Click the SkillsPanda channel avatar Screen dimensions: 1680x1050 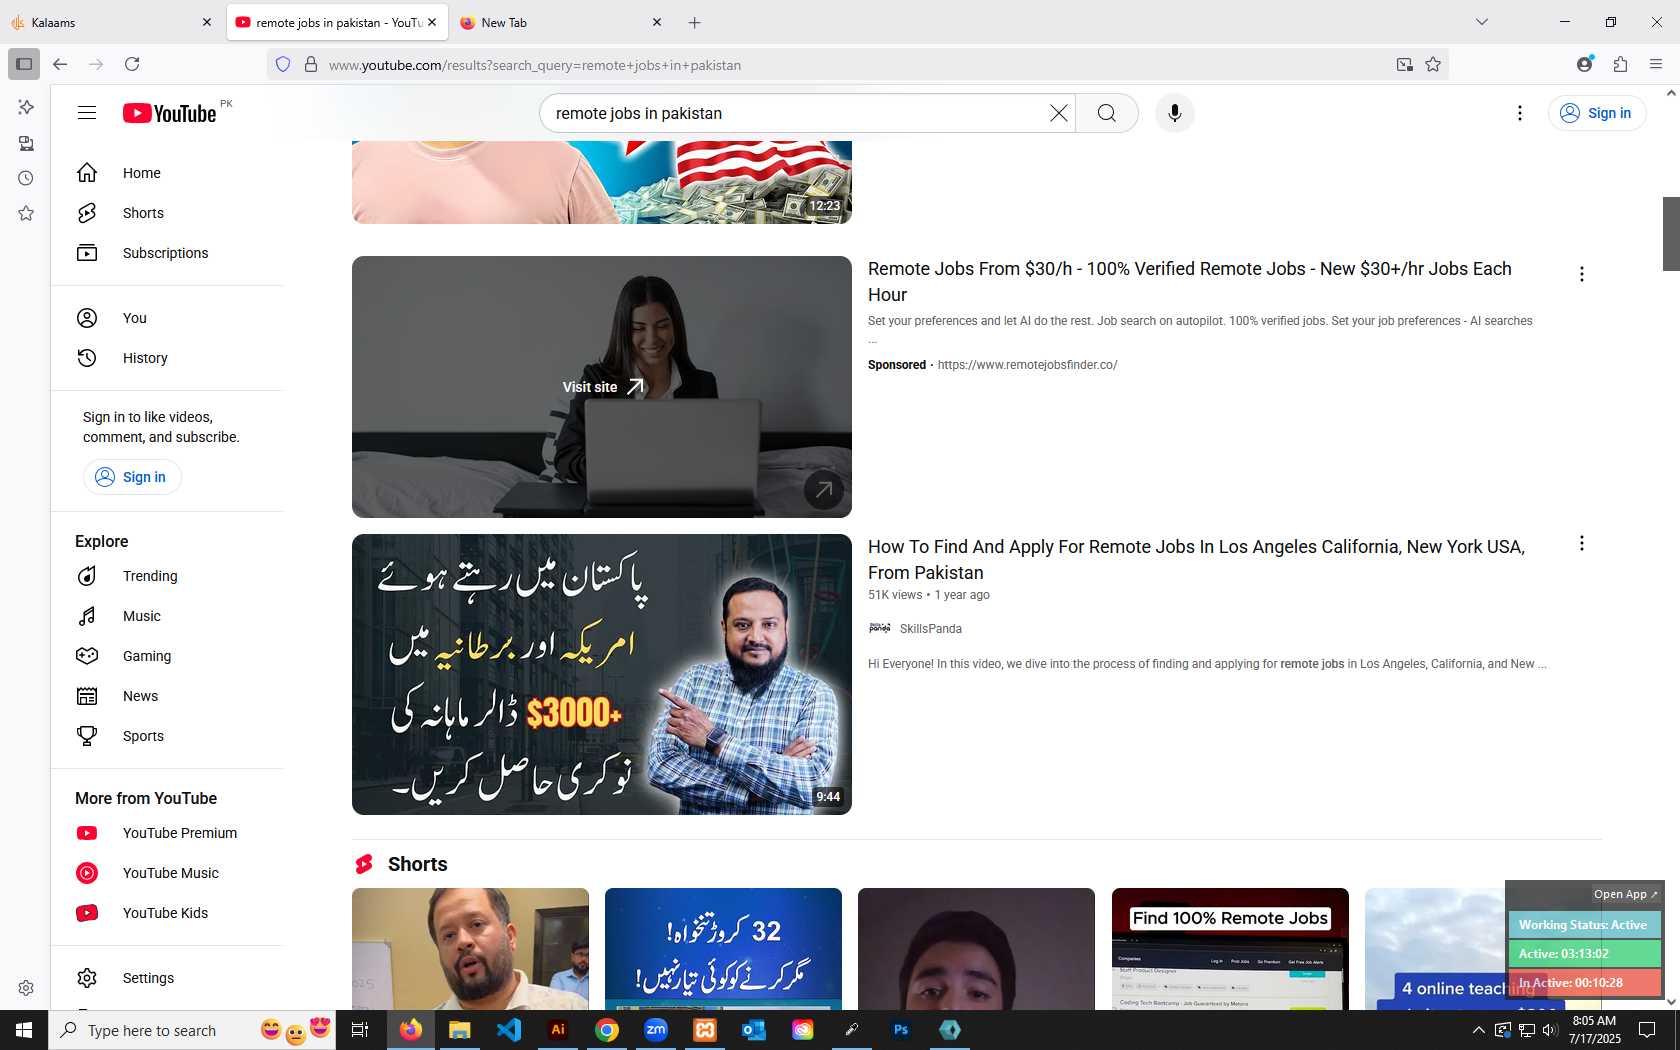(880, 628)
